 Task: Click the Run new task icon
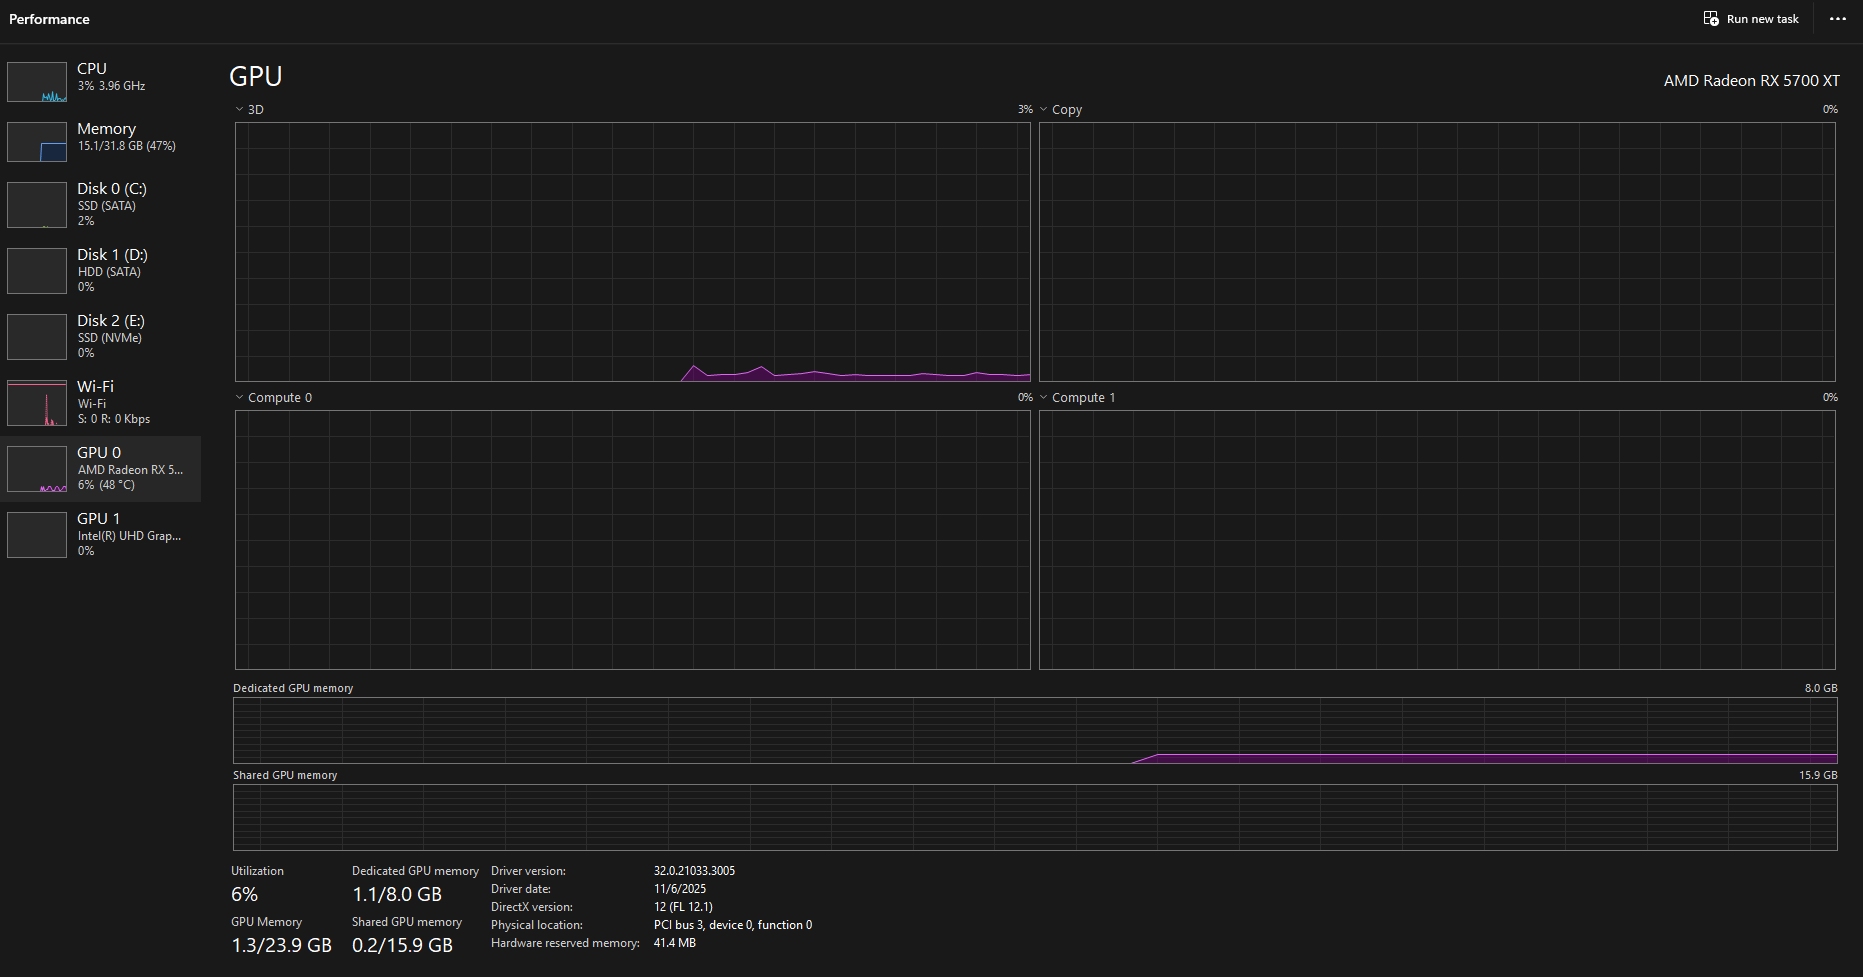click(1711, 19)
